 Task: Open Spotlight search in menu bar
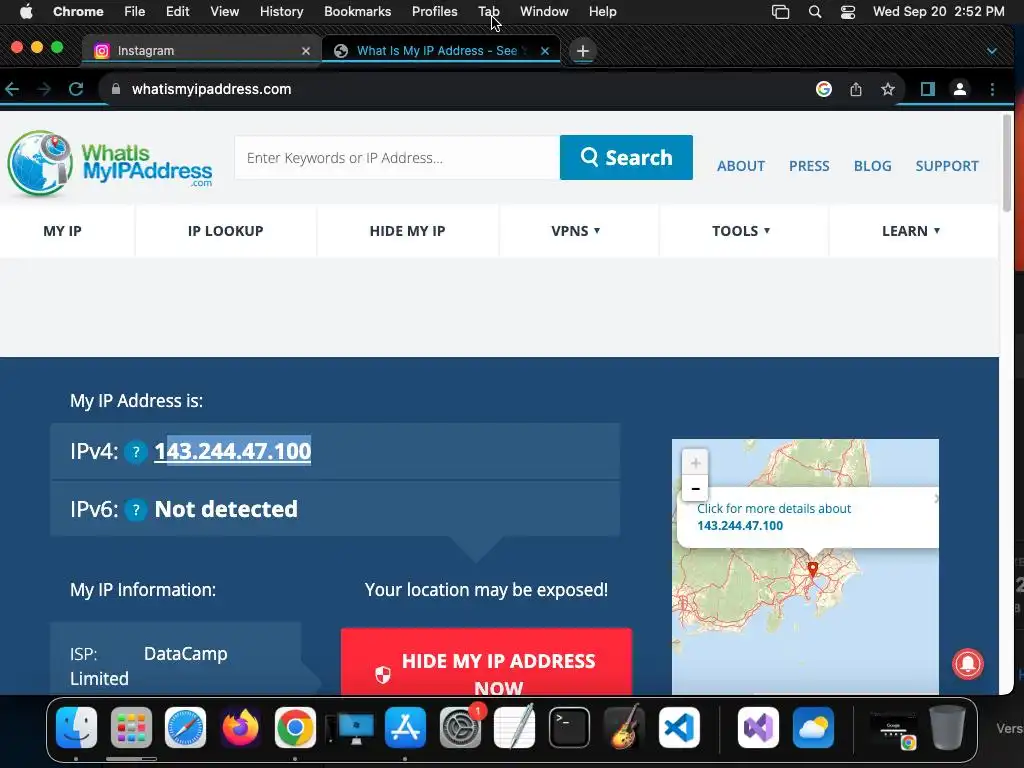(x=814, y=12)
